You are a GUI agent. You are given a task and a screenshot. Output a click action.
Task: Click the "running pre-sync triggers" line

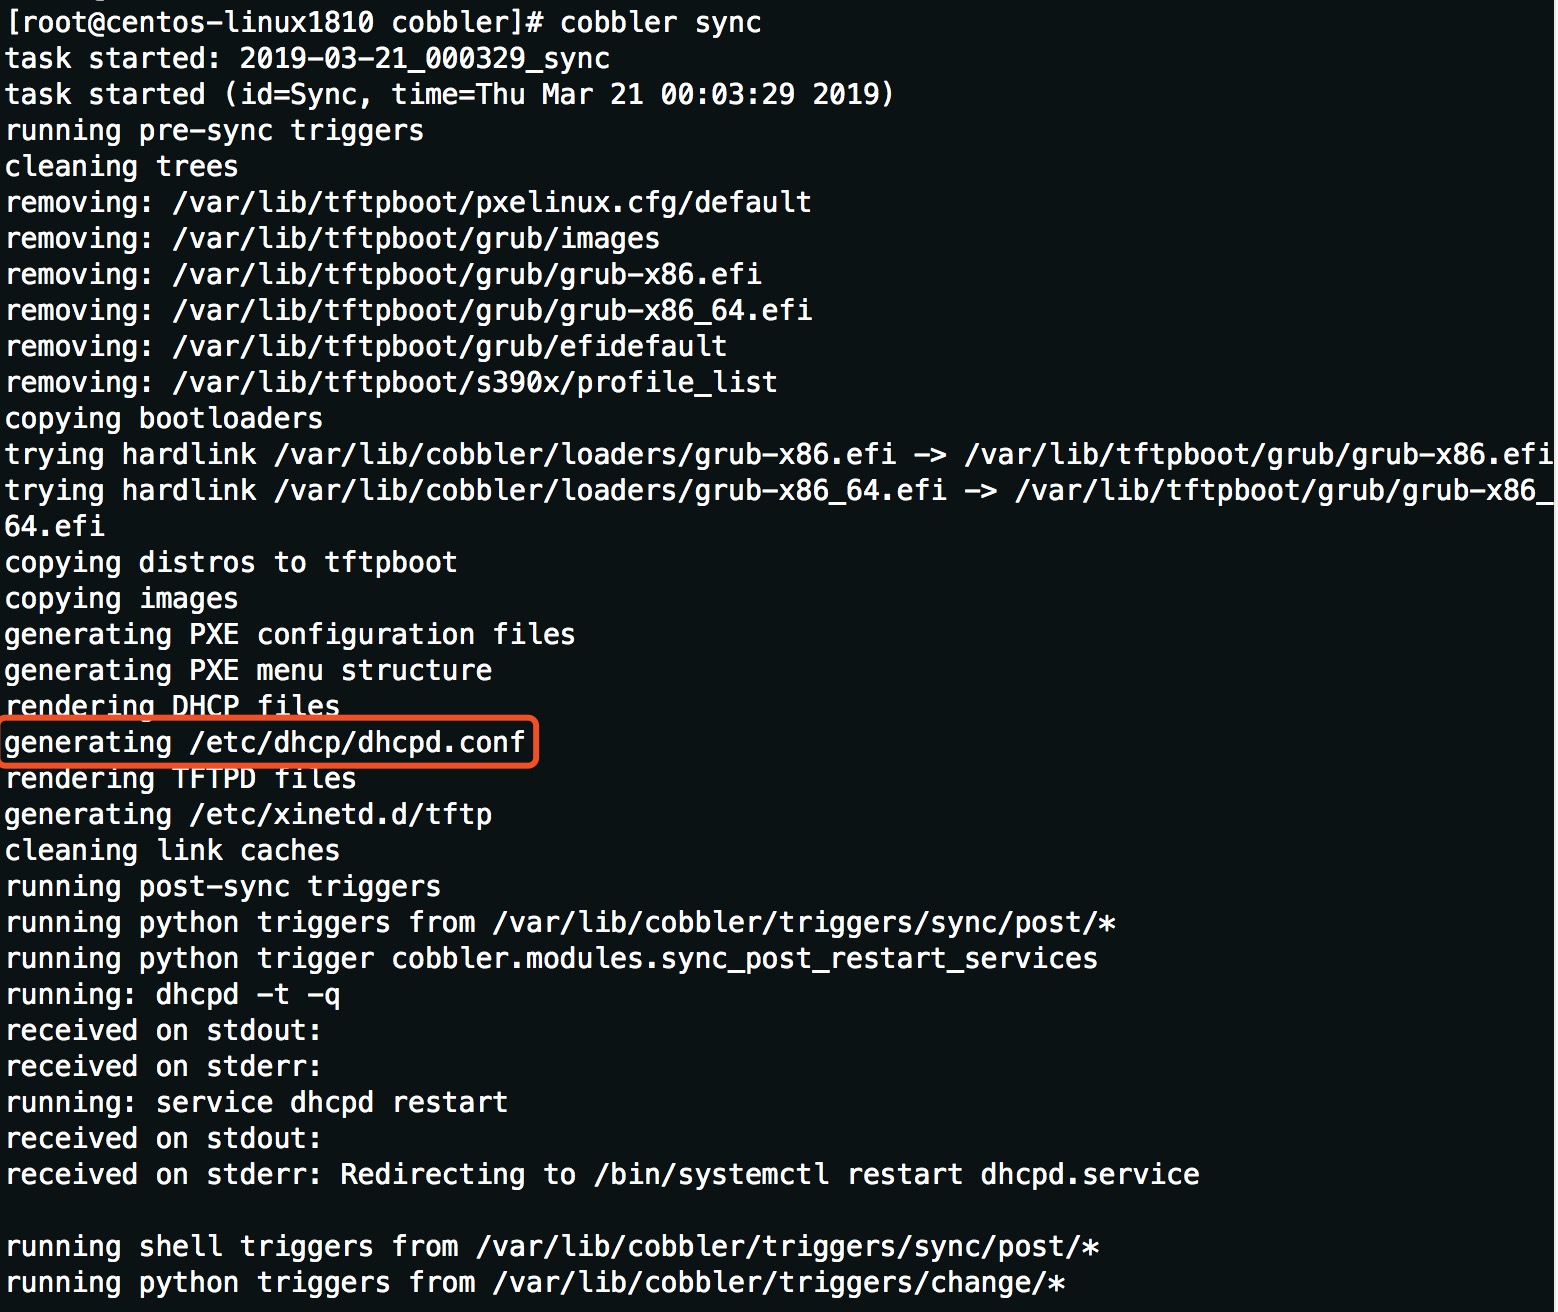point(214,130)
